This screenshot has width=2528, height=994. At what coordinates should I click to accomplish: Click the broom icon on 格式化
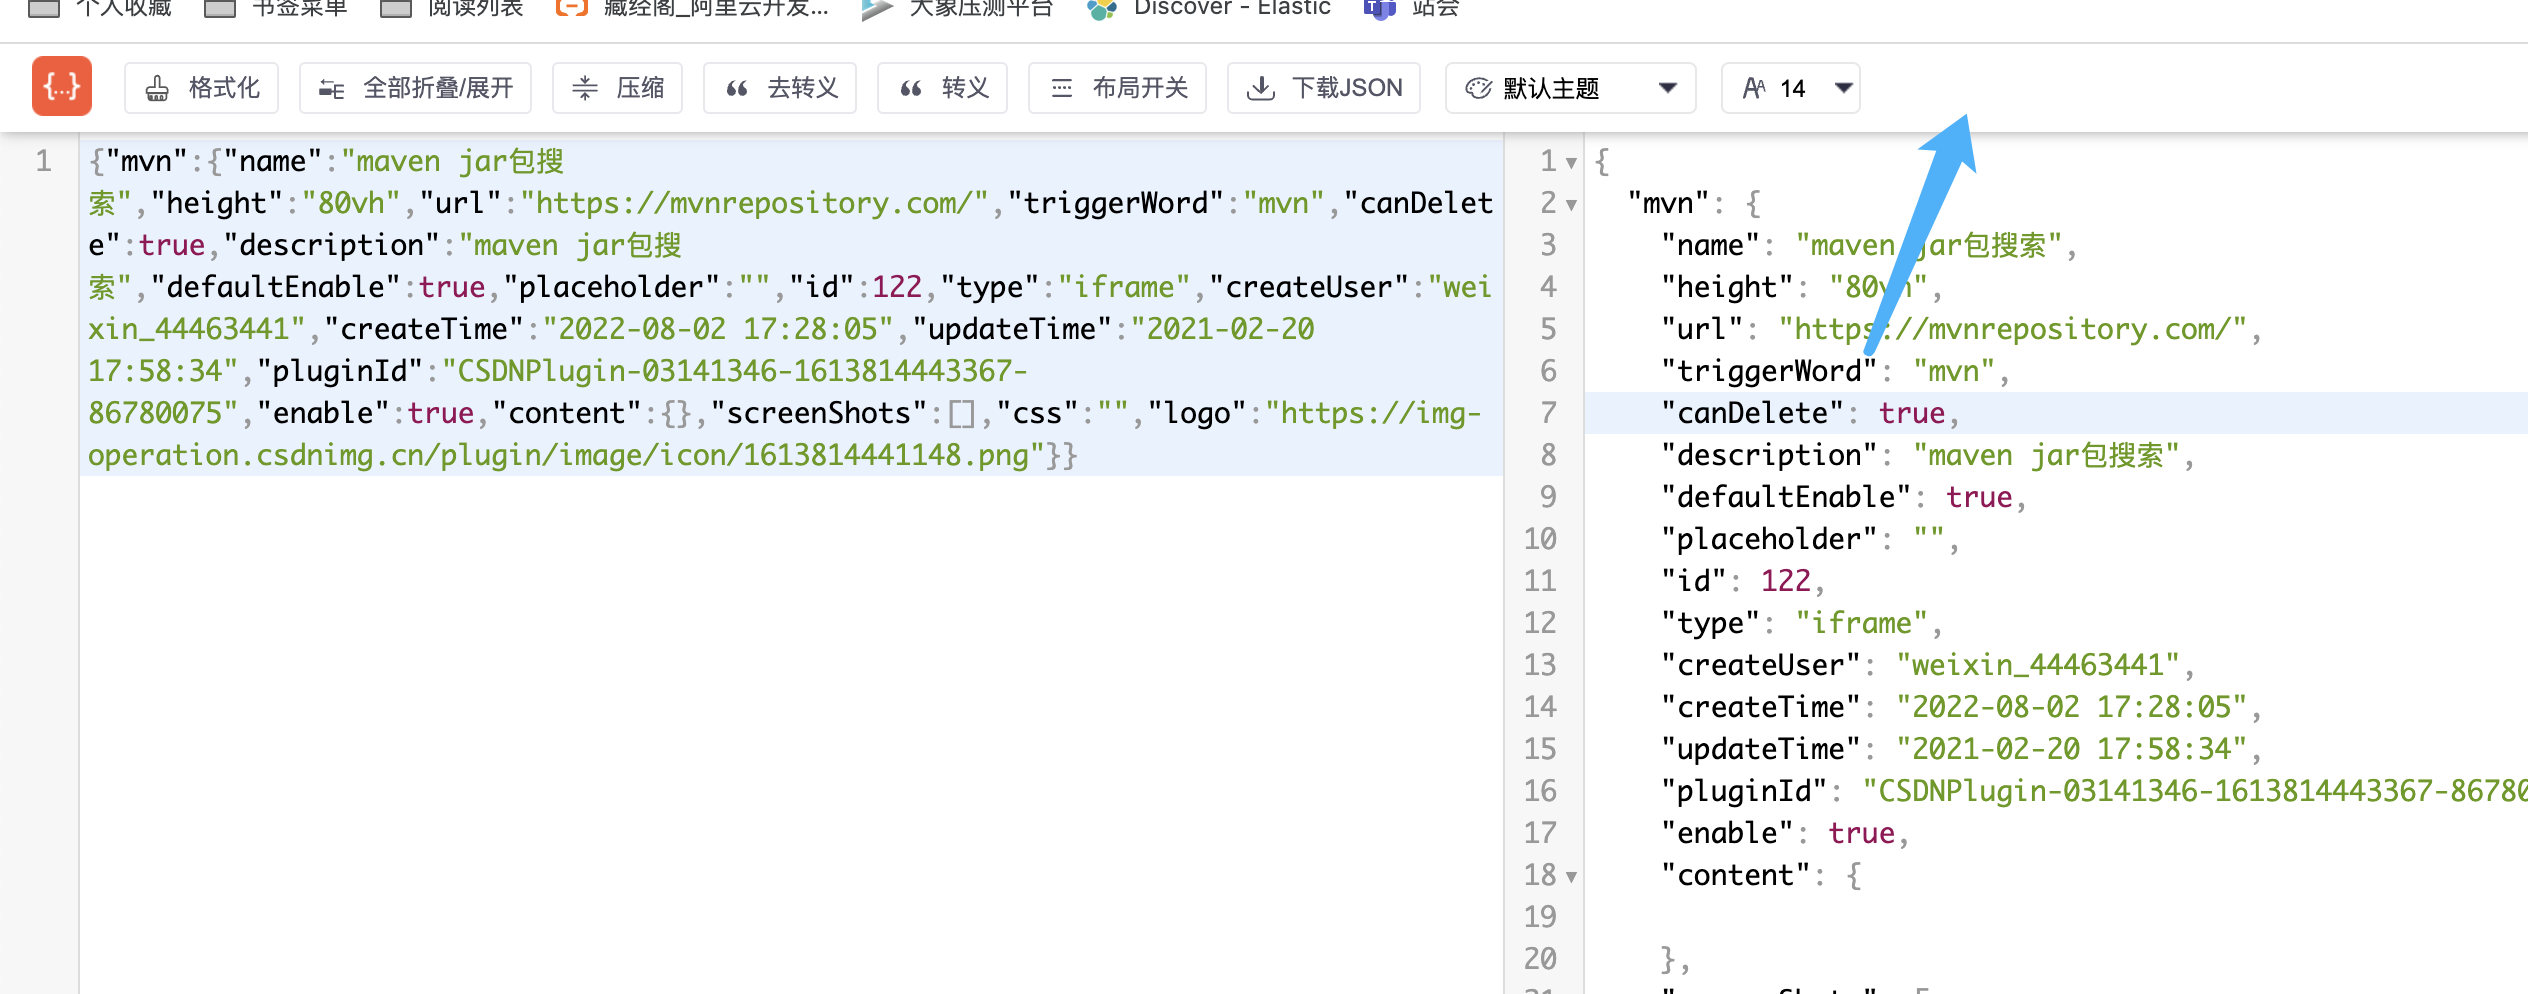point(157,89)
